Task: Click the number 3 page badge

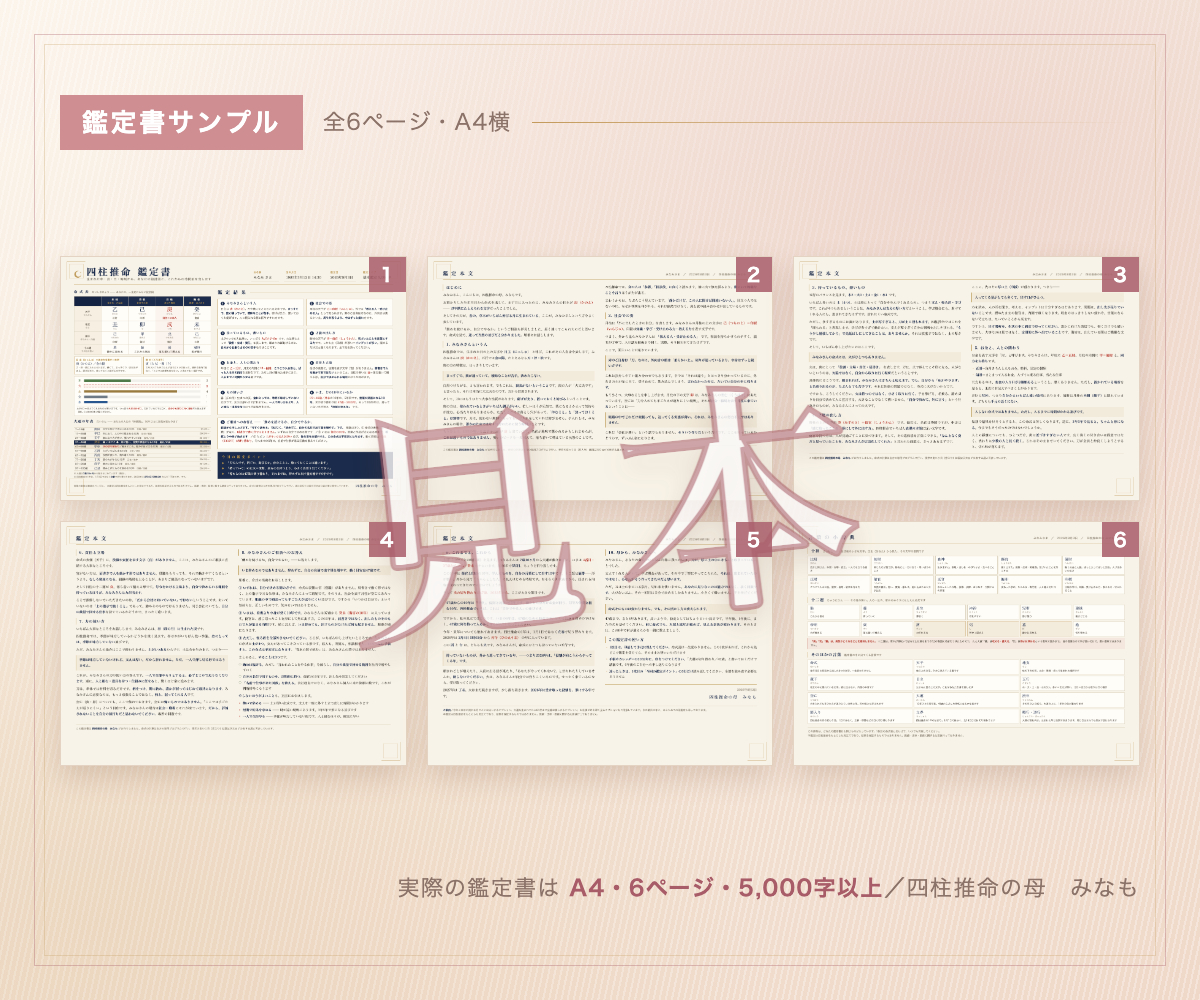Action: click(x=1120, y=275)
